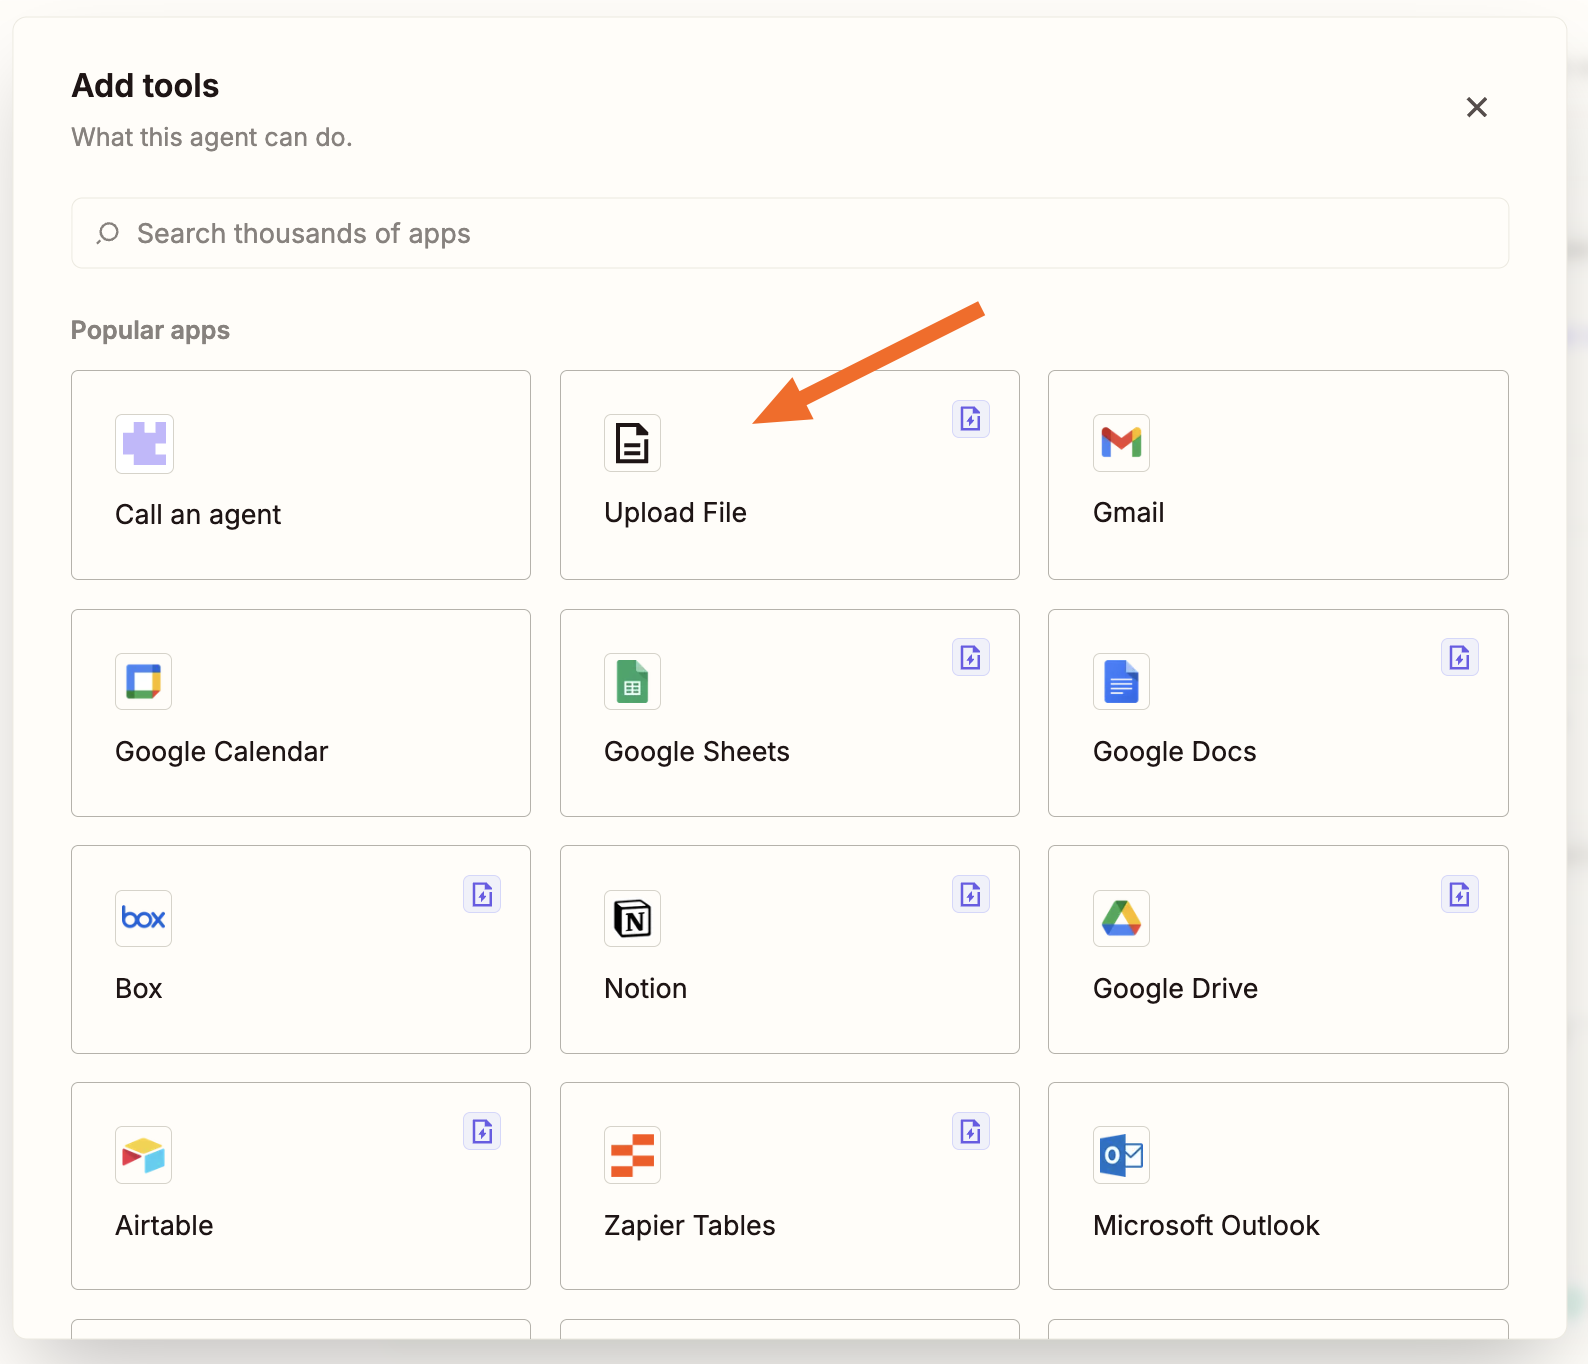The width and height of the screenshot is (1588, 1364).
Task: Pick the Airtable label
Action: (x=164, y=1226)
